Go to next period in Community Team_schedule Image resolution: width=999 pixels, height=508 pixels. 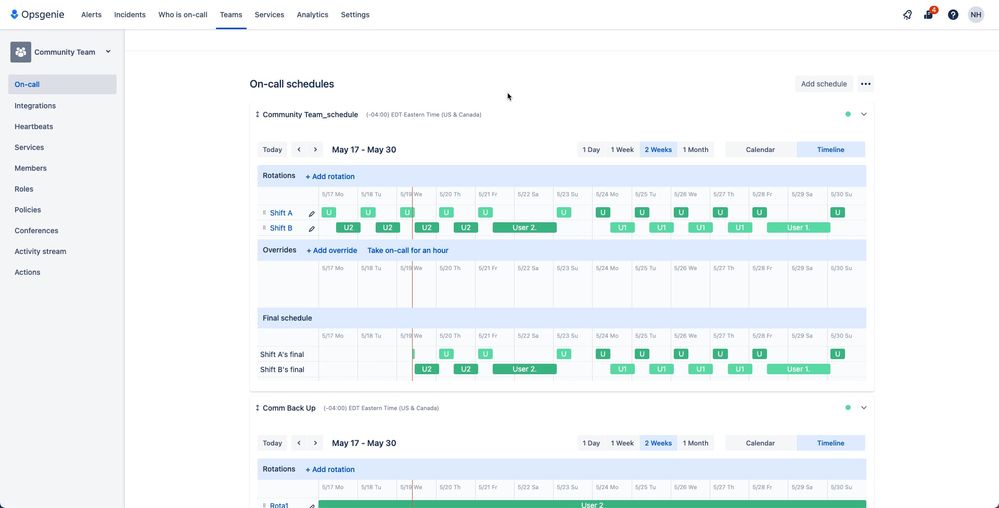pos(315,150)
